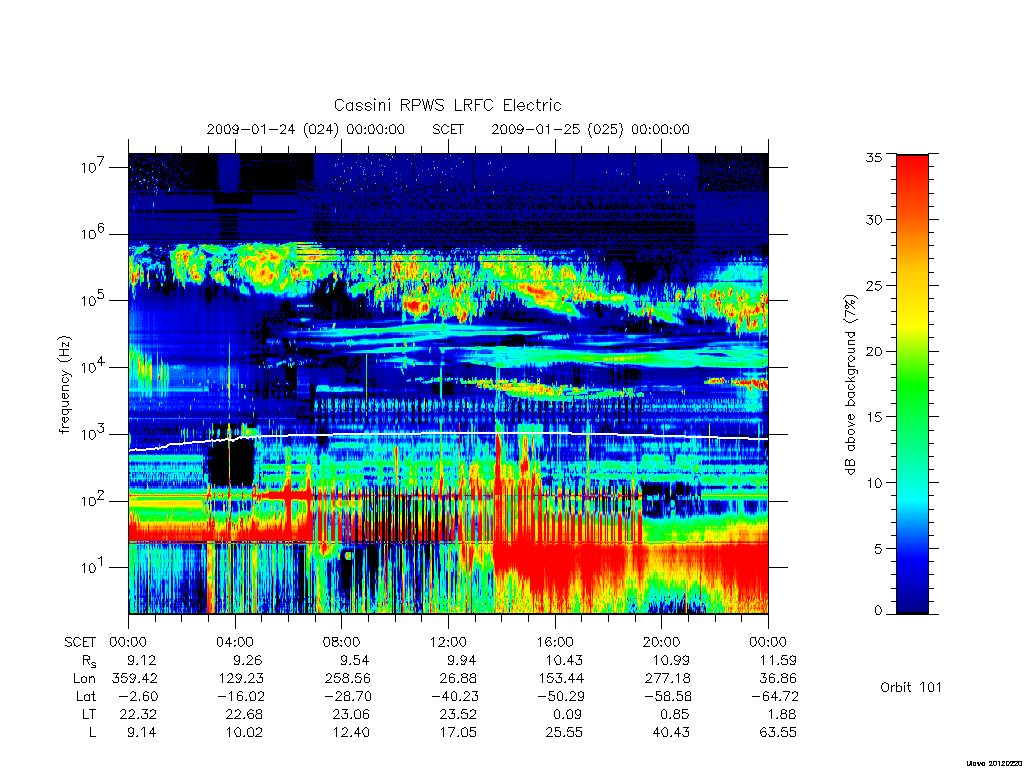The image size is (1024, 768).
Task: Click the color bar tick label '30'
Action: pos(874,220)
